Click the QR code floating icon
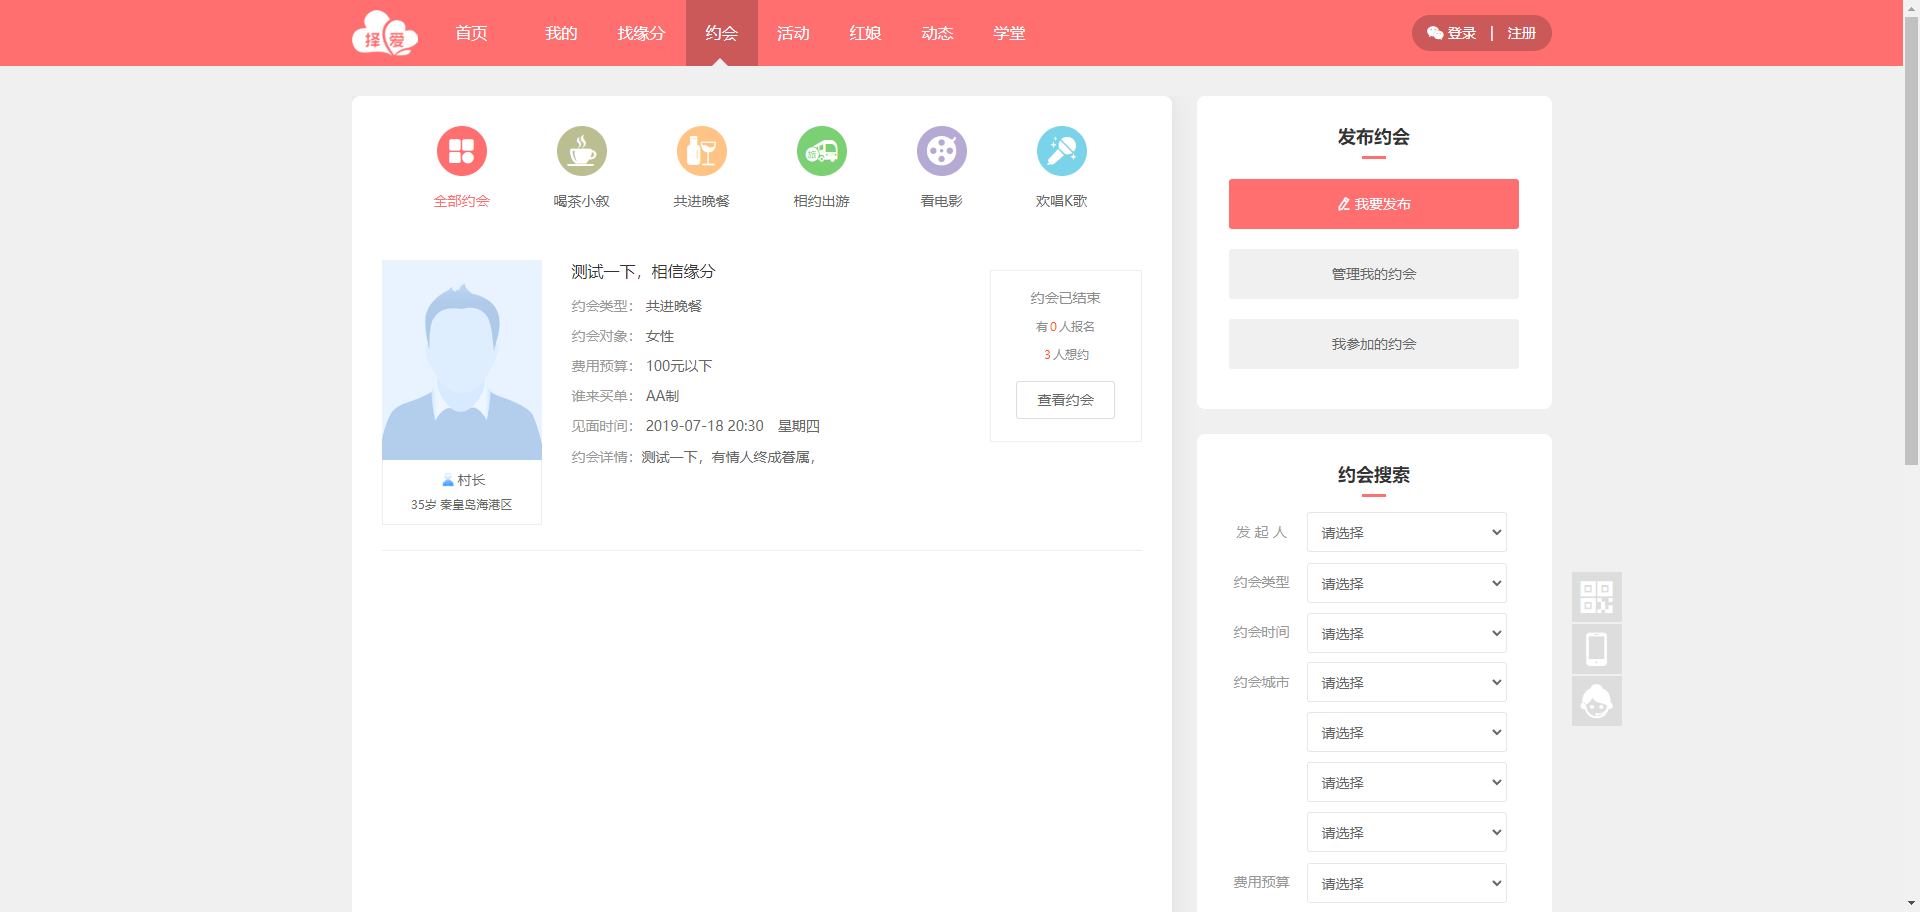The width and height of the screenshot is (1920, 912). tap(1596, 597)
